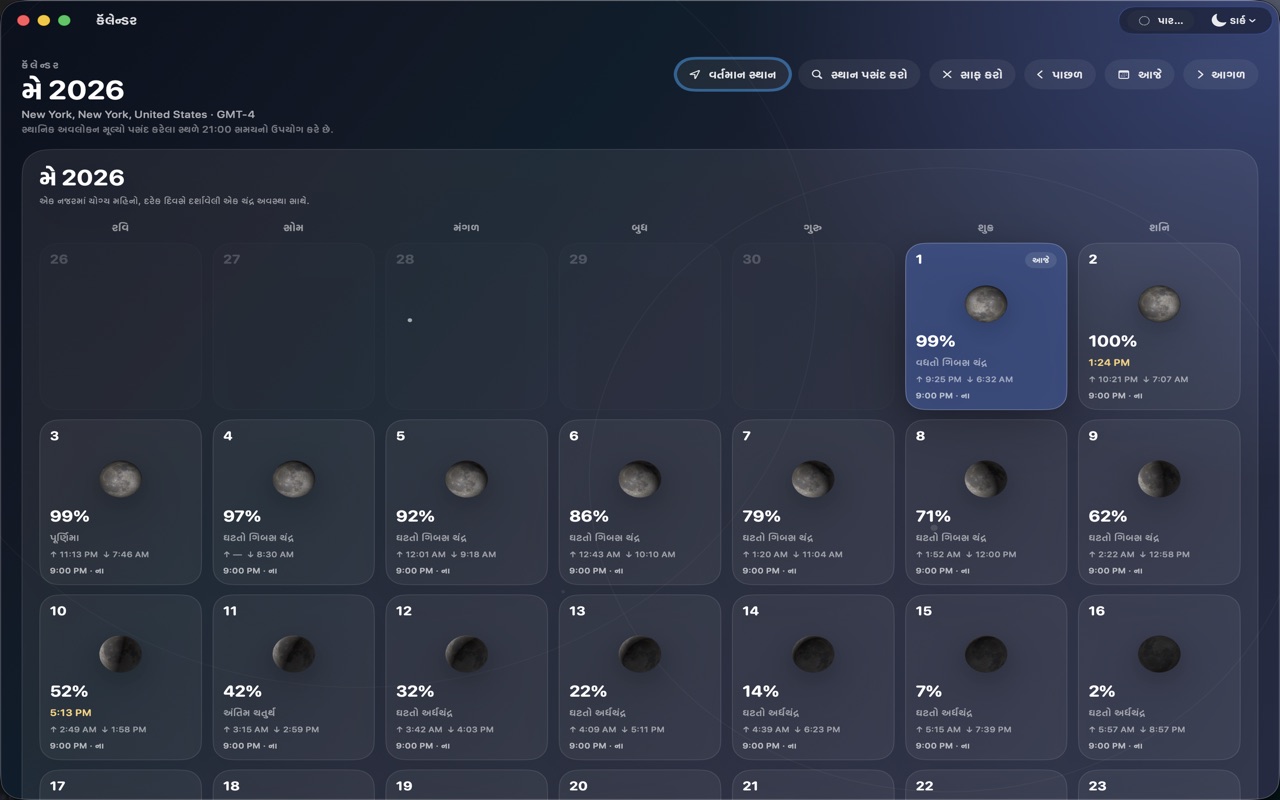Click the 86% moon image on May 6

tap(639, 480)
